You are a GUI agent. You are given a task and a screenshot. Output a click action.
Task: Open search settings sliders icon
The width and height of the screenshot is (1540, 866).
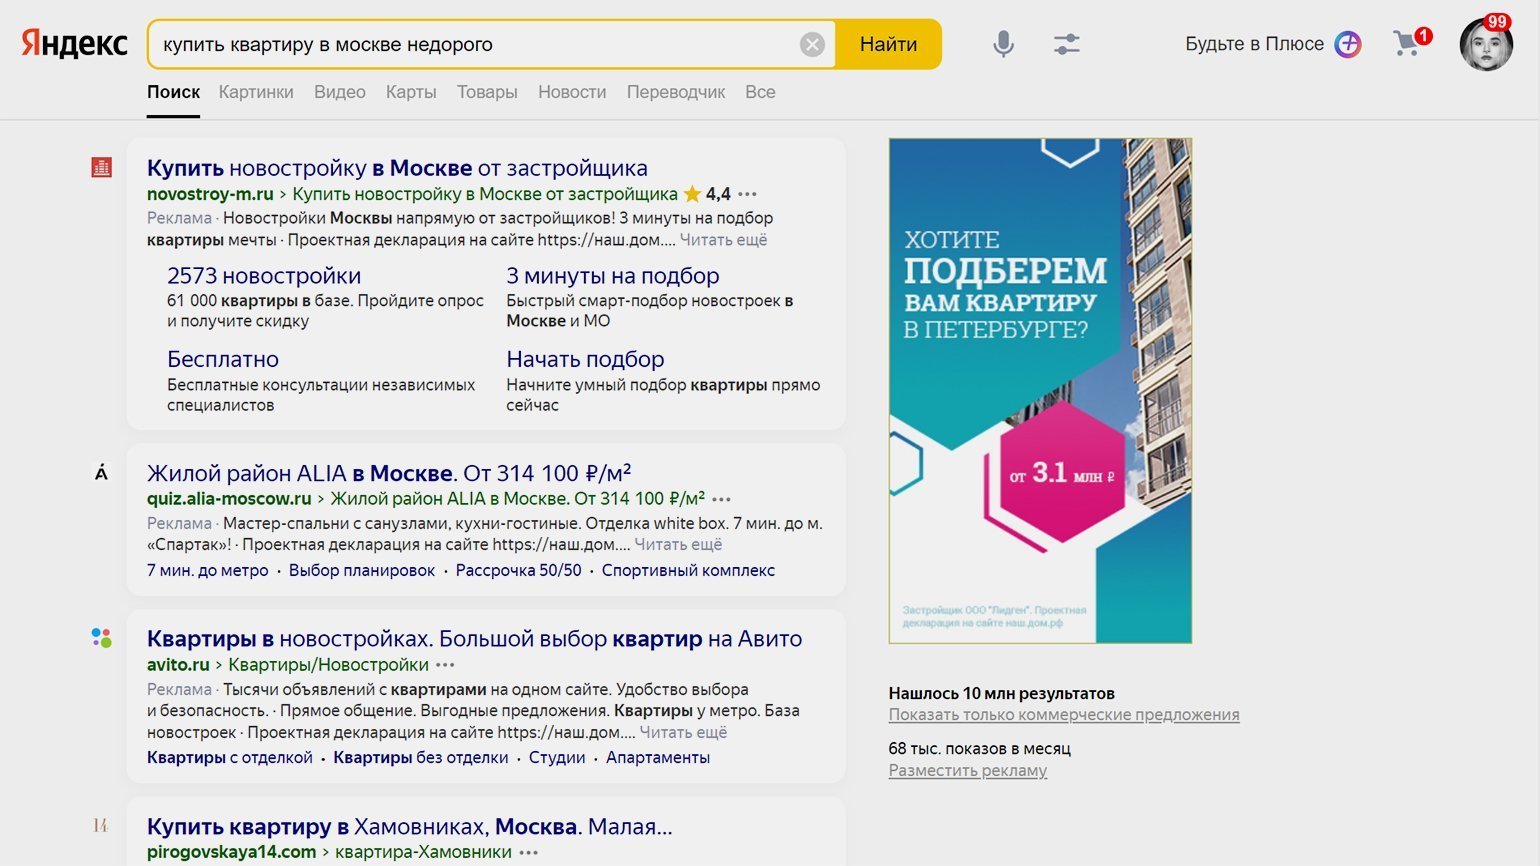coord(1066,44)
